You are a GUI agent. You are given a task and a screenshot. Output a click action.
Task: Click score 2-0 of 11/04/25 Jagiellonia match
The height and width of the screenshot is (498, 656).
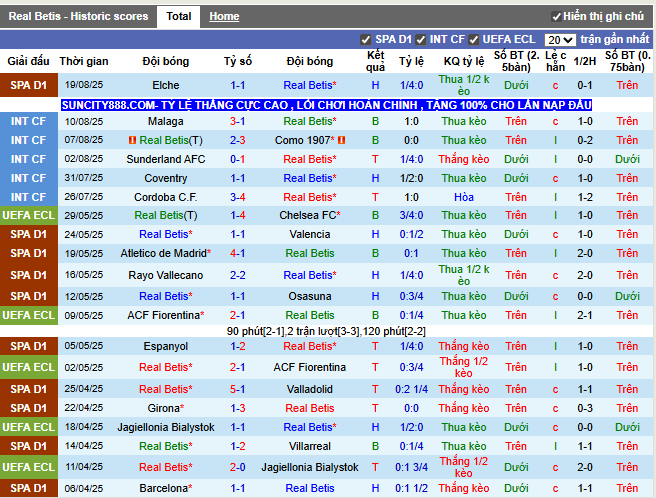(238, 467)
